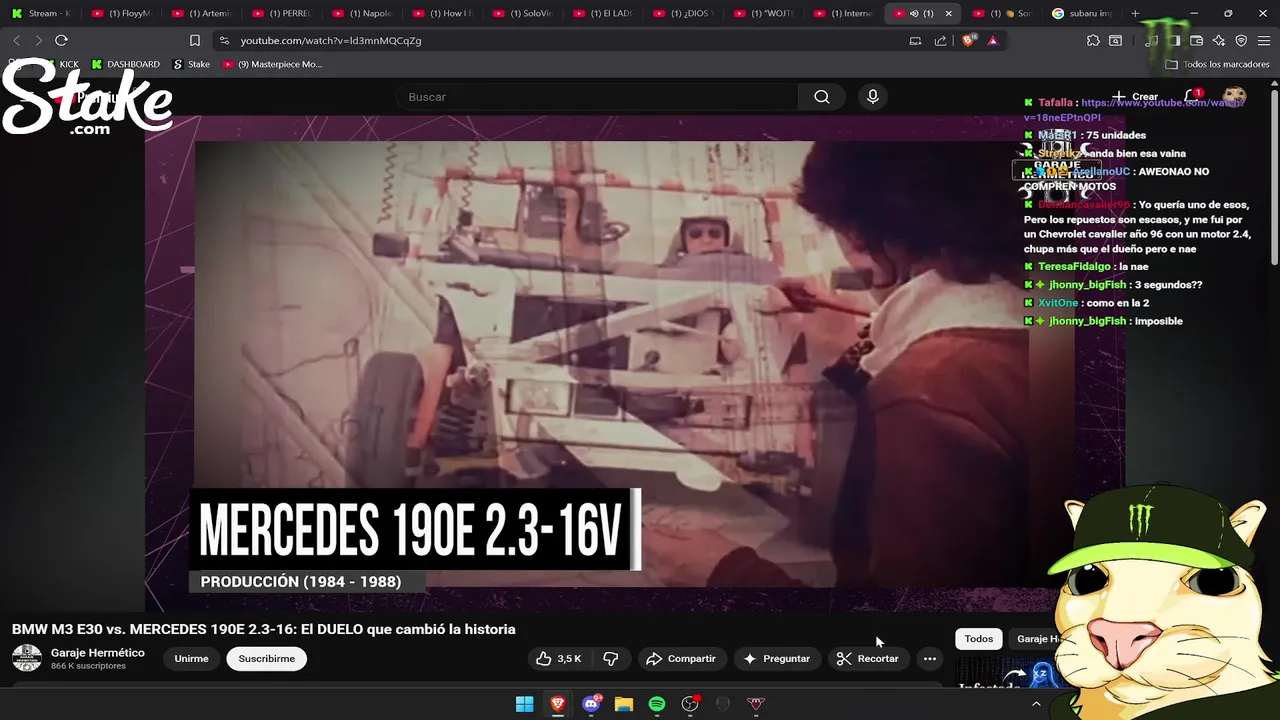Switch to the SoloVi tab
This screenshot has width=1280, height=720.
(523, 13)
